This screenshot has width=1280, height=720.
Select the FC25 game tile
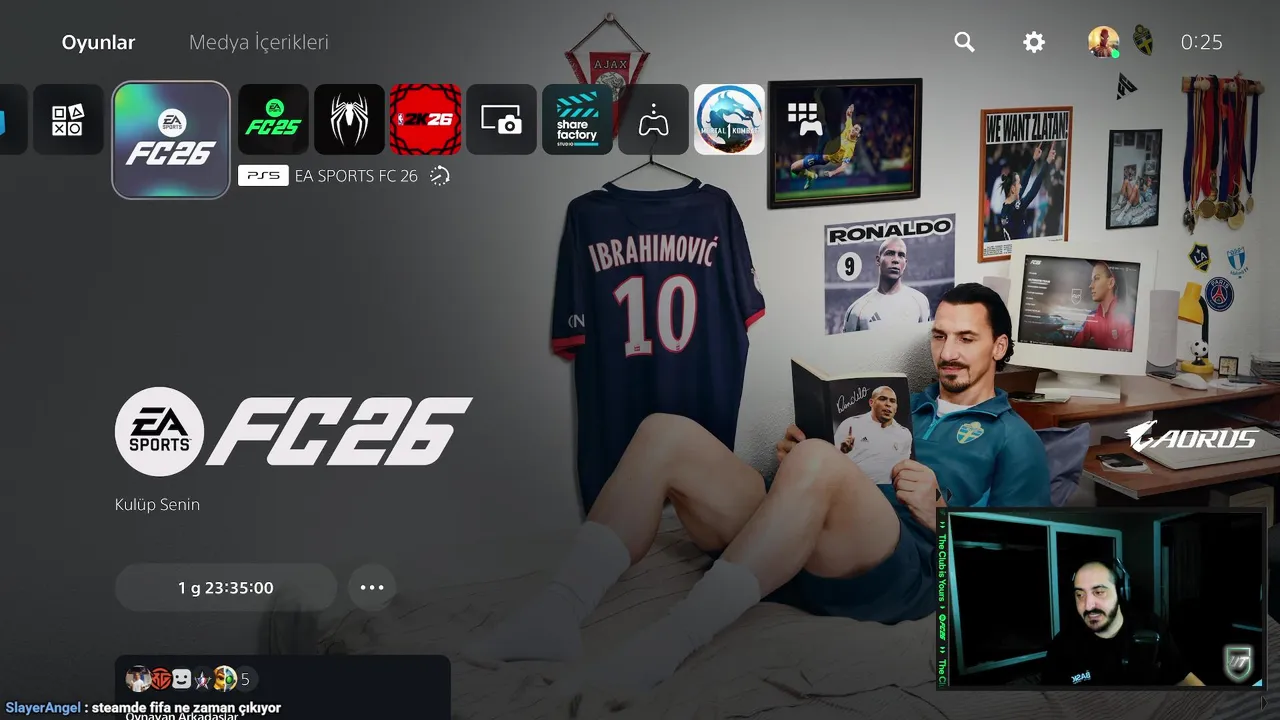point(273,119)
